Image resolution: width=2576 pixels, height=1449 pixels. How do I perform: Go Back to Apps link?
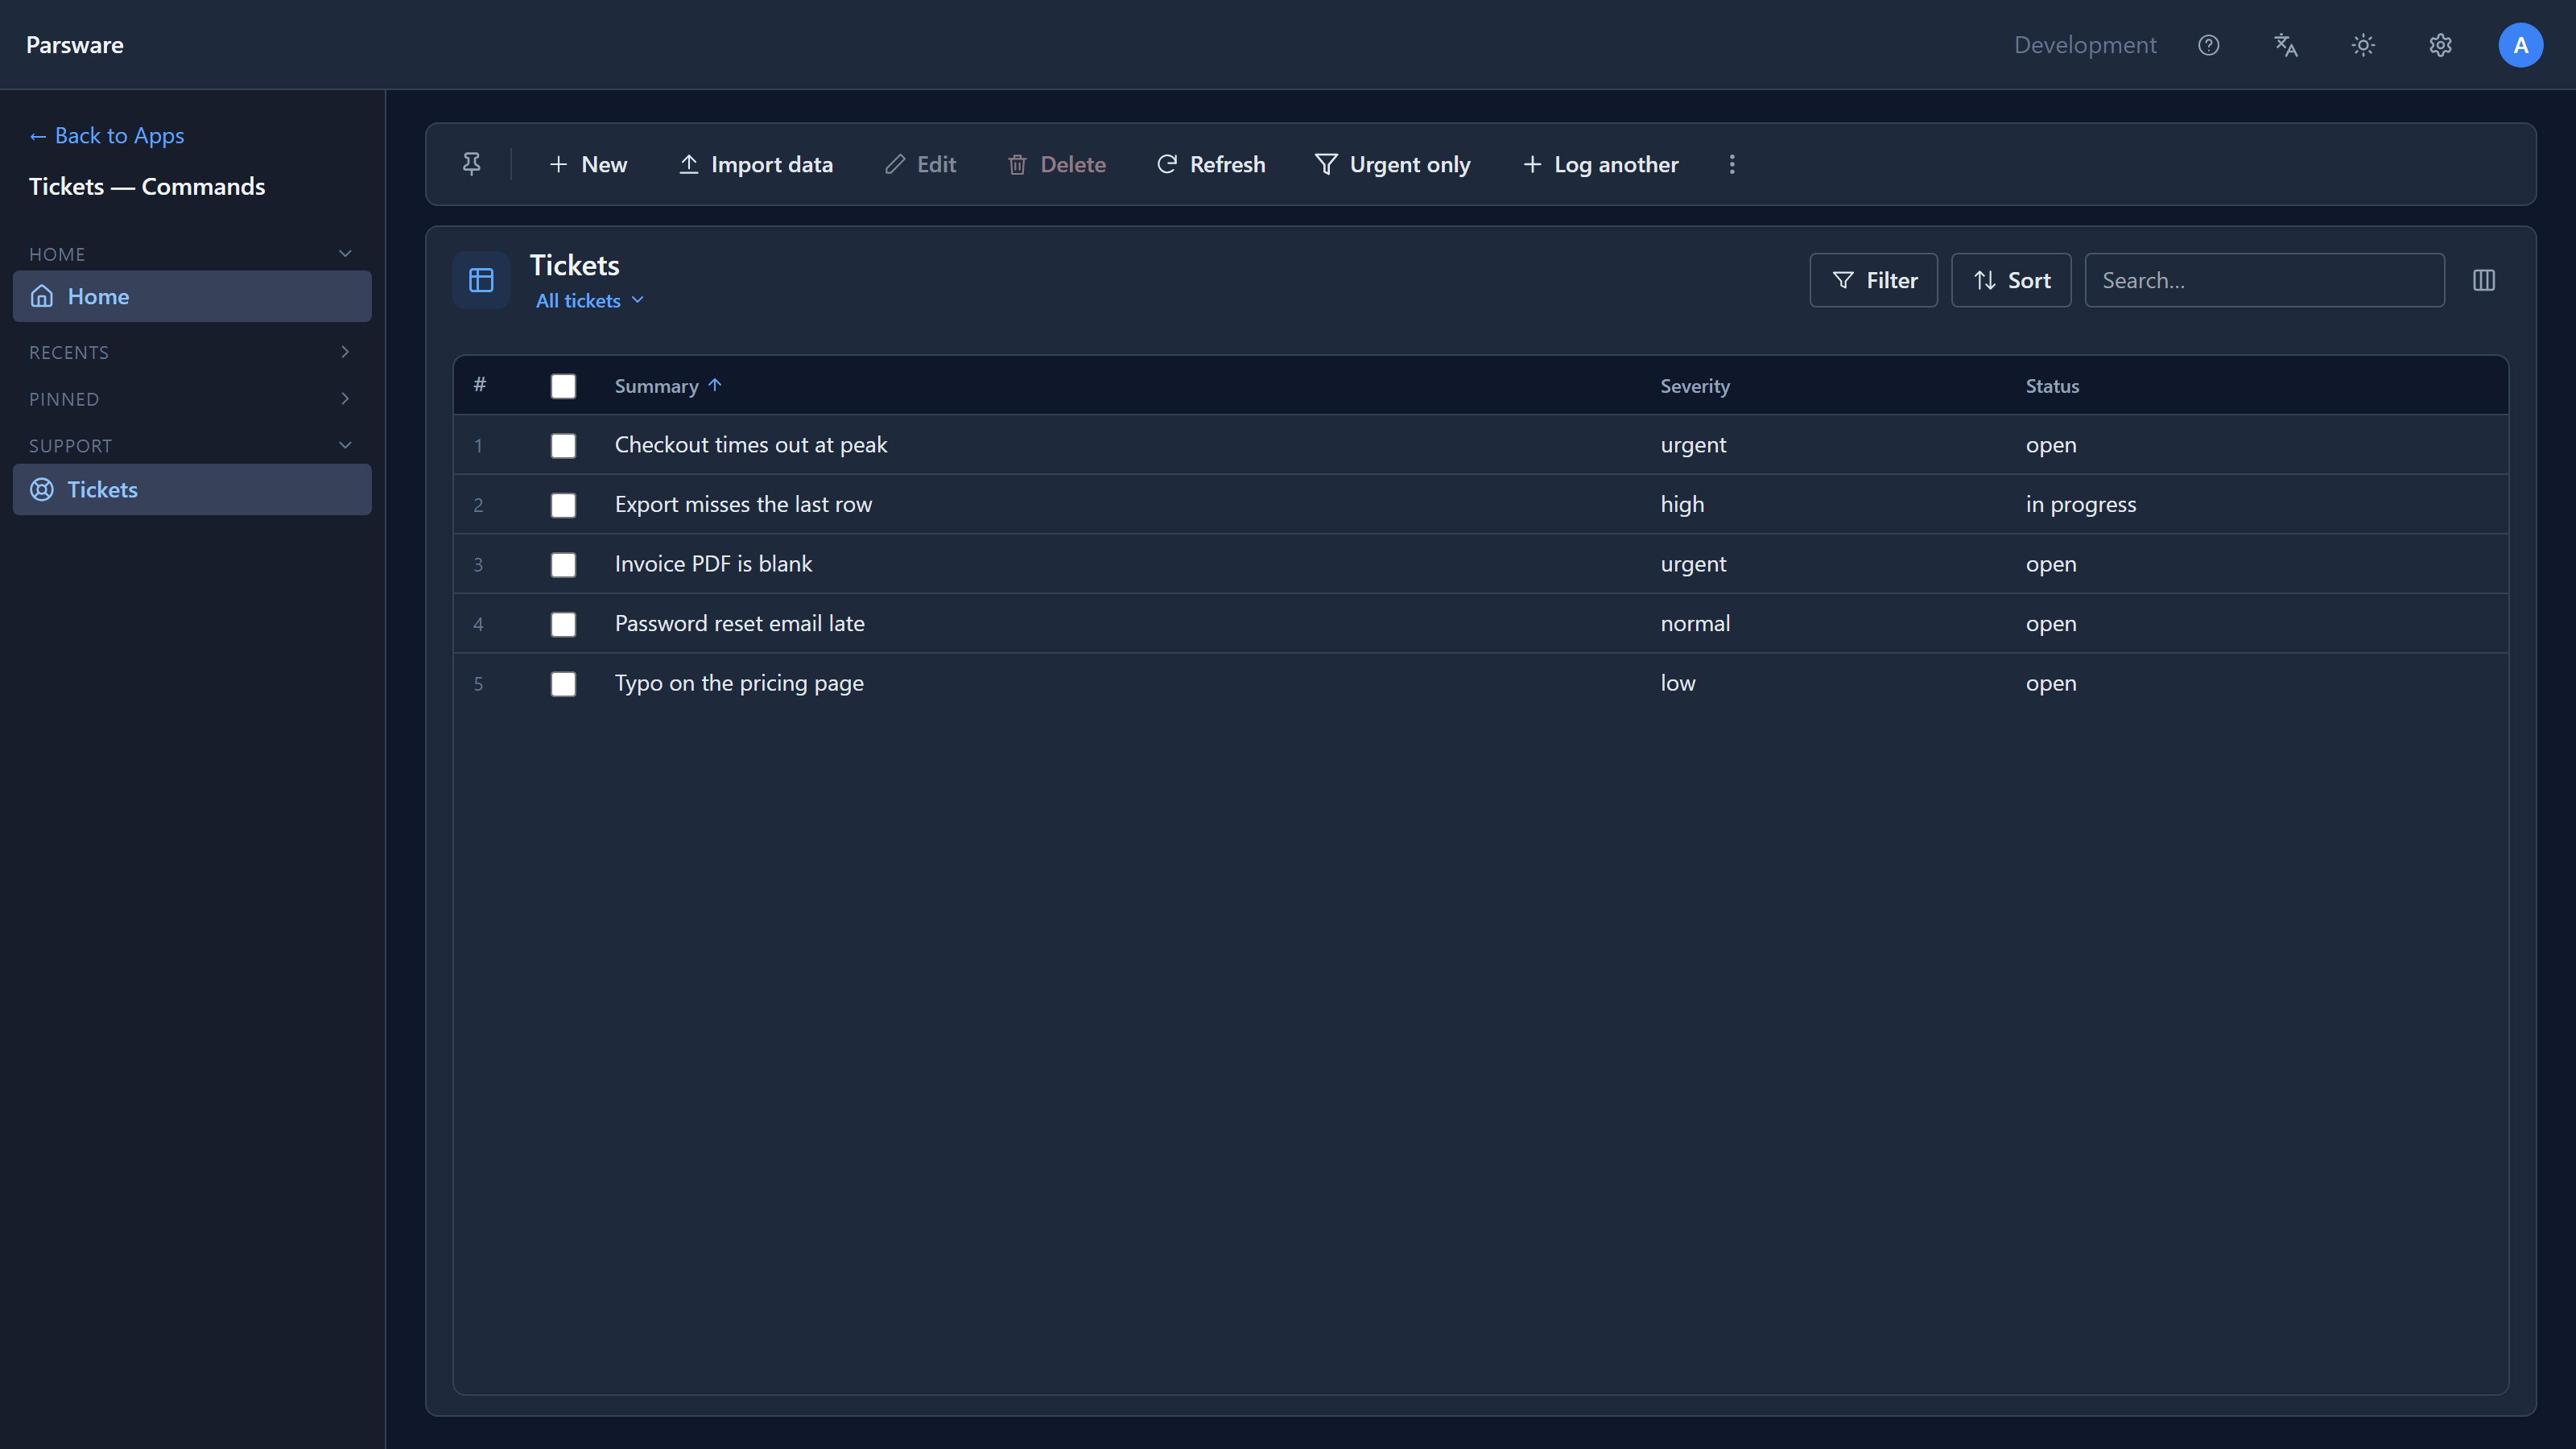[x=106, y=135]
